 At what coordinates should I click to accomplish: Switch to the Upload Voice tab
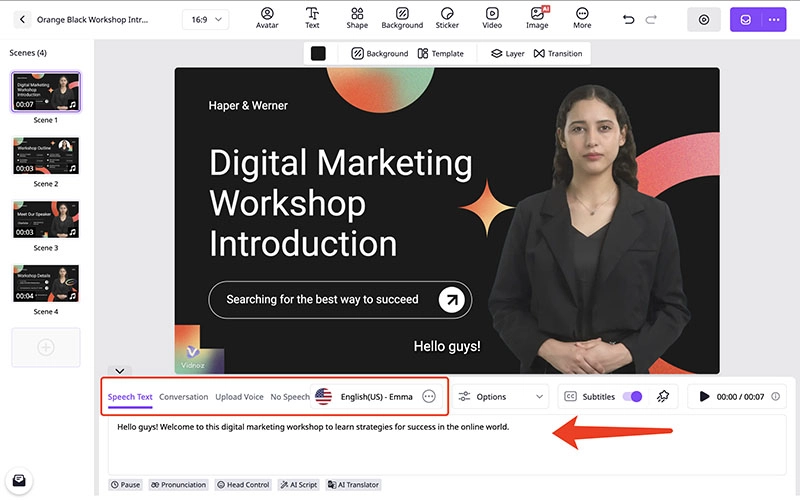click(x=239, y=397)
